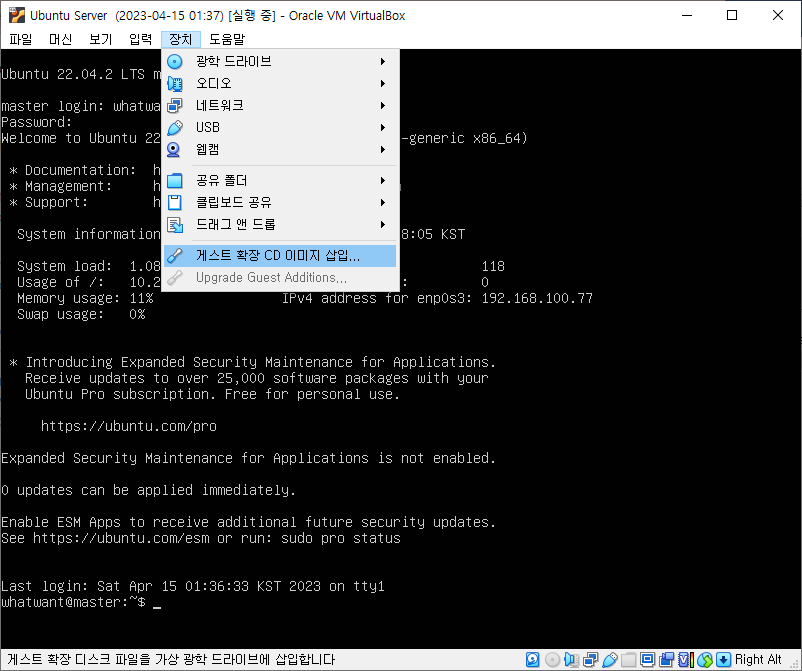Select 네트워크 menu entry
The width and height of the screenshot is (802, 671).
tap(280, 105)
